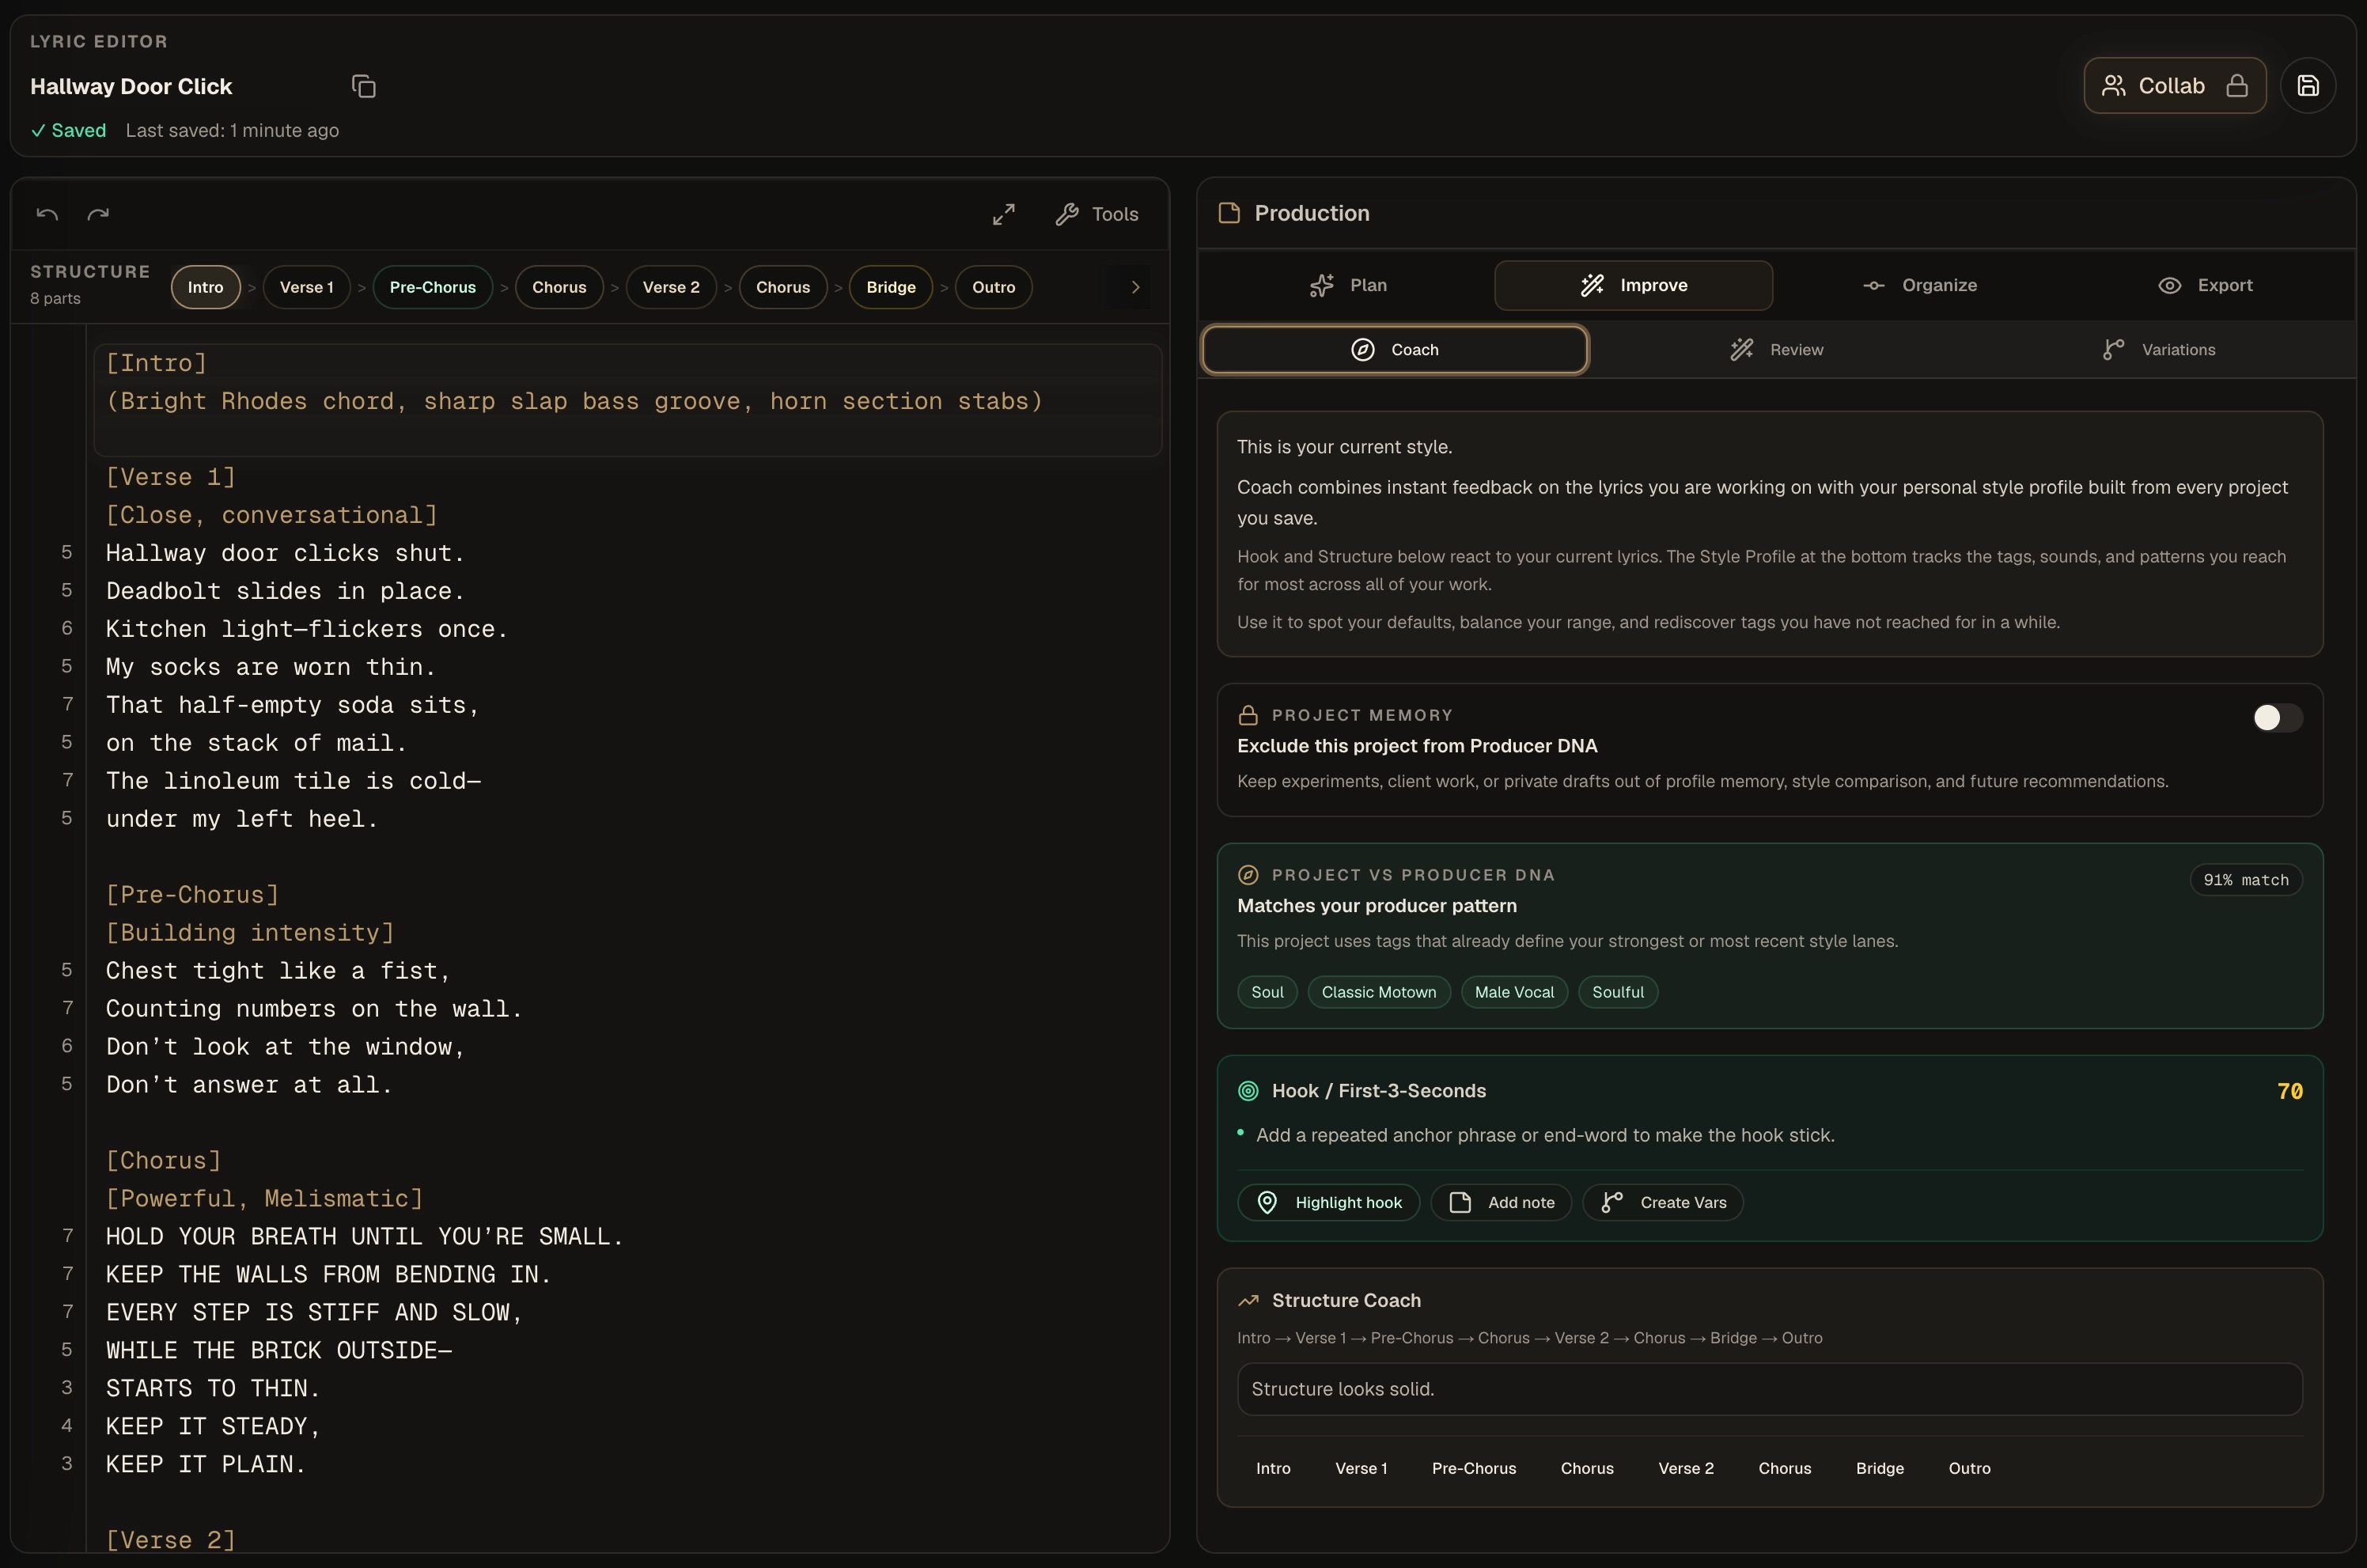Select the Pre-Chorus structure chip
2367x1568 pixels.
coord(433,287)
